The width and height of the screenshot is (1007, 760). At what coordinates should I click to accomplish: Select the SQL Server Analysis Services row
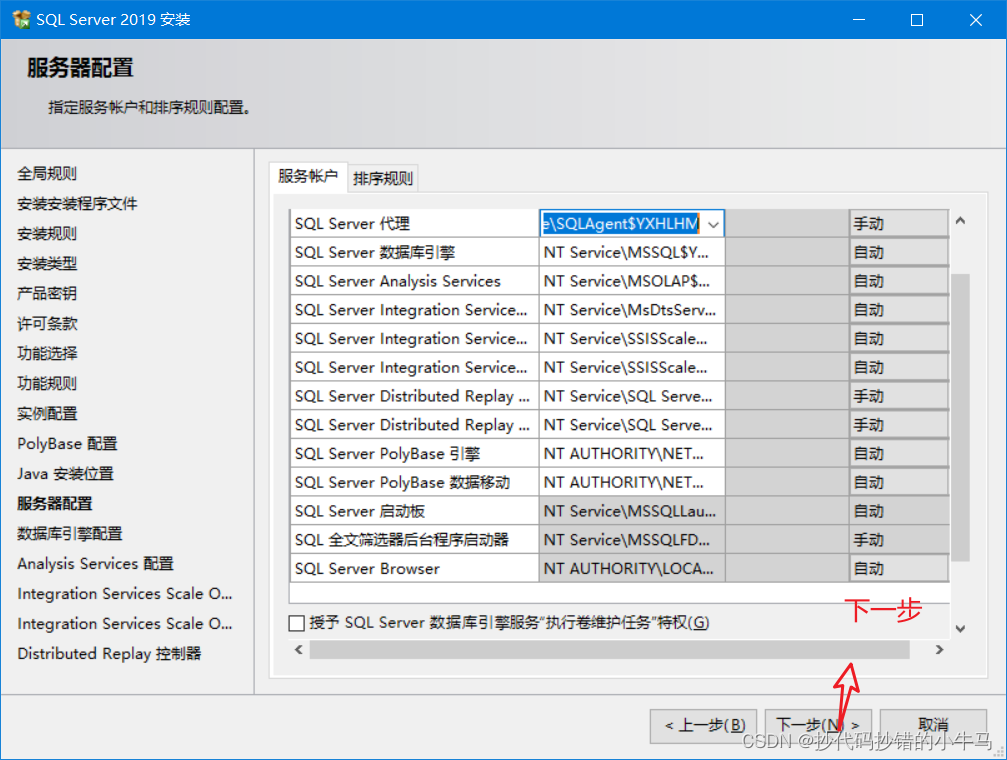(414, 281)
